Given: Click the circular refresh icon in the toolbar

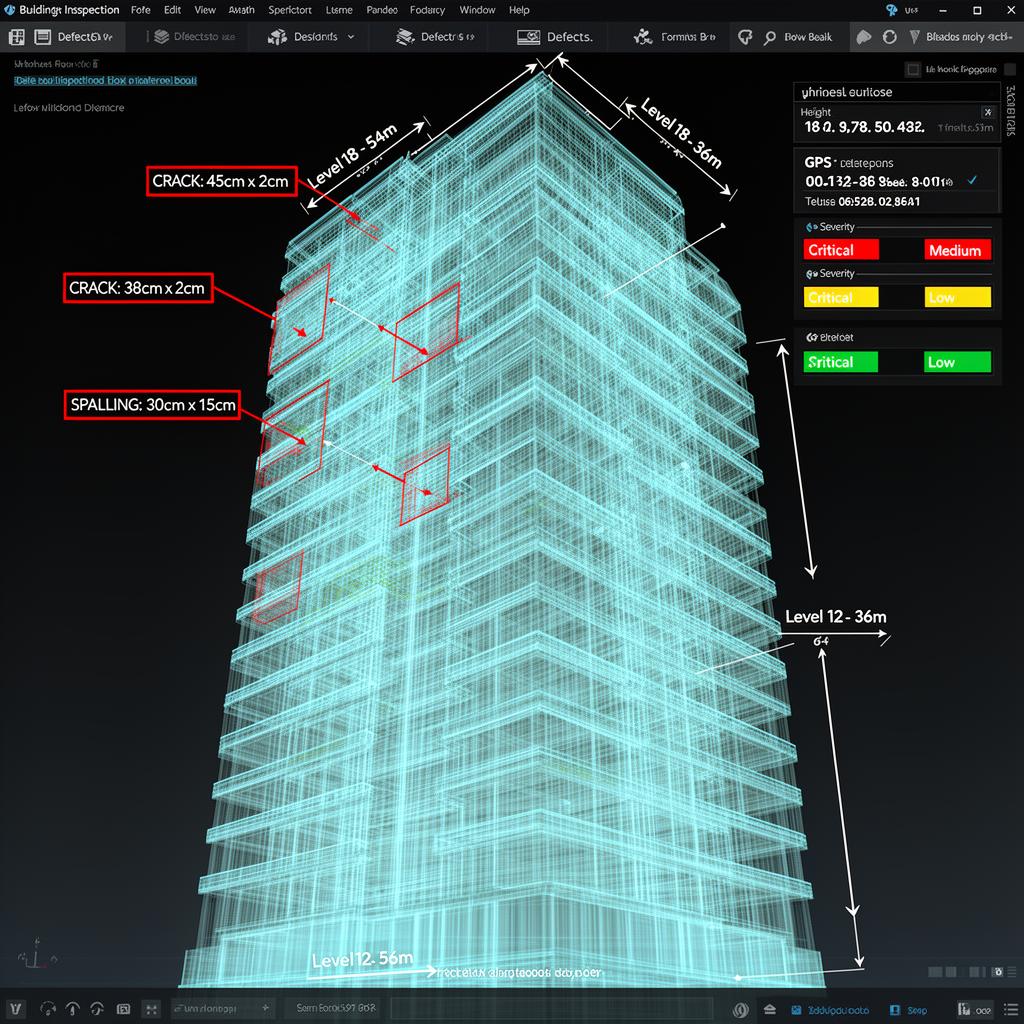Looking at the screenshot, I should tap(889, 37).
